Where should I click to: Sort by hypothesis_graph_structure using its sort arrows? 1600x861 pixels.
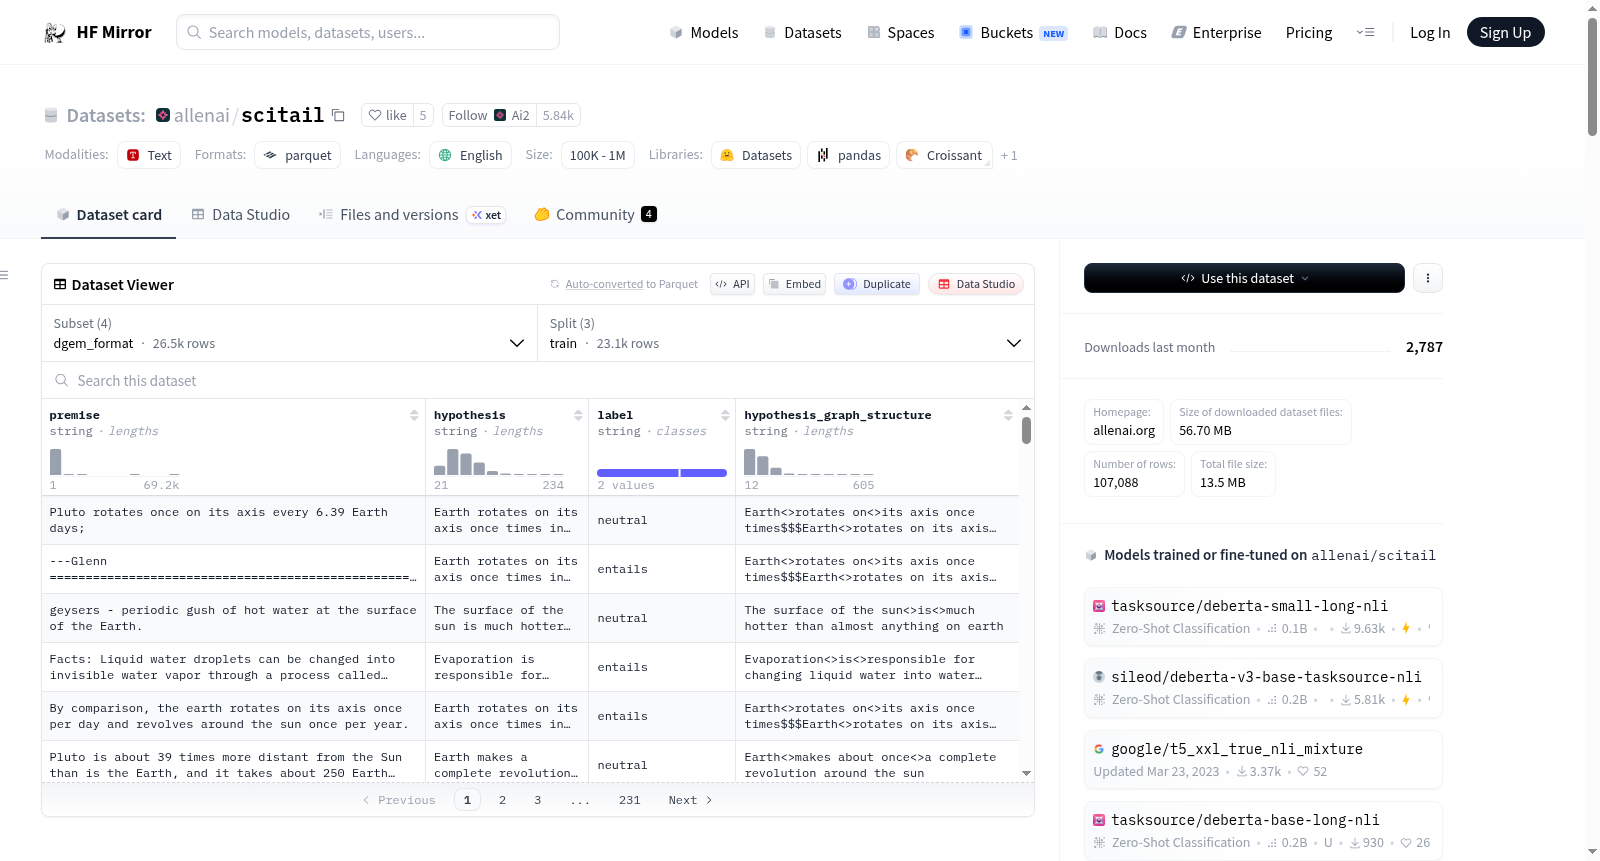[x=1008, y=415]
